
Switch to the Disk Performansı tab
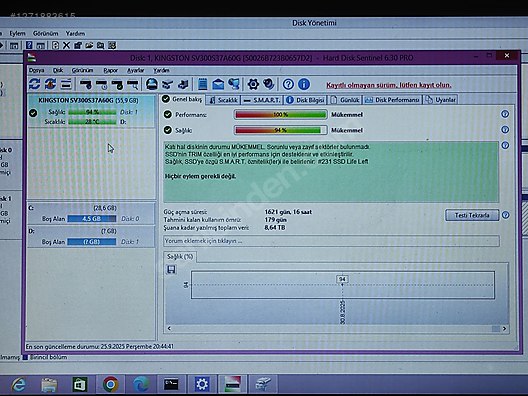pyautogui.click(x=392, y=100)
